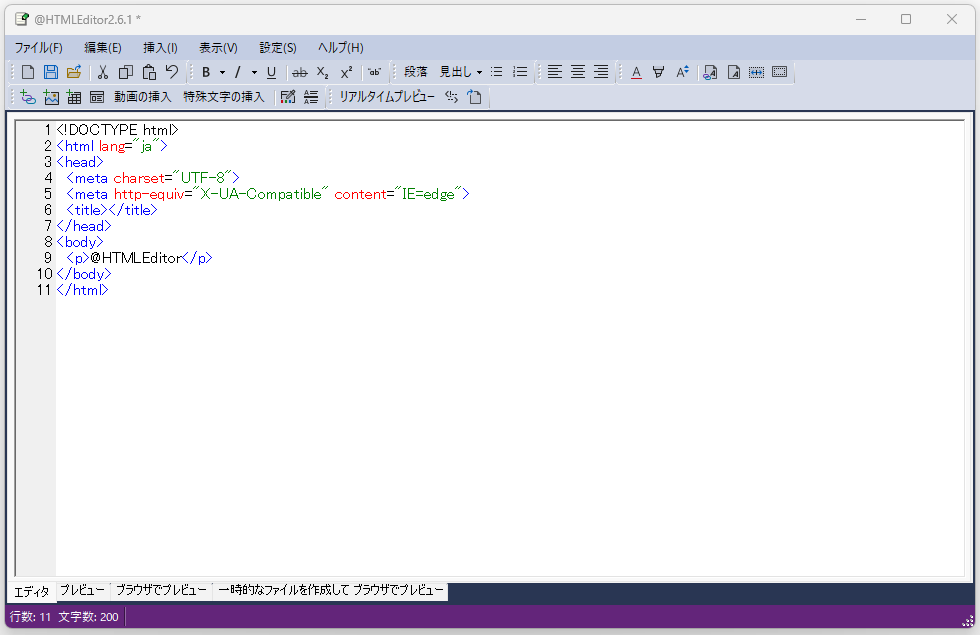Viewport: 980px width, 635px height.
Task: Toggle リアルタイムプレビュー button
Action: point(387,97)
